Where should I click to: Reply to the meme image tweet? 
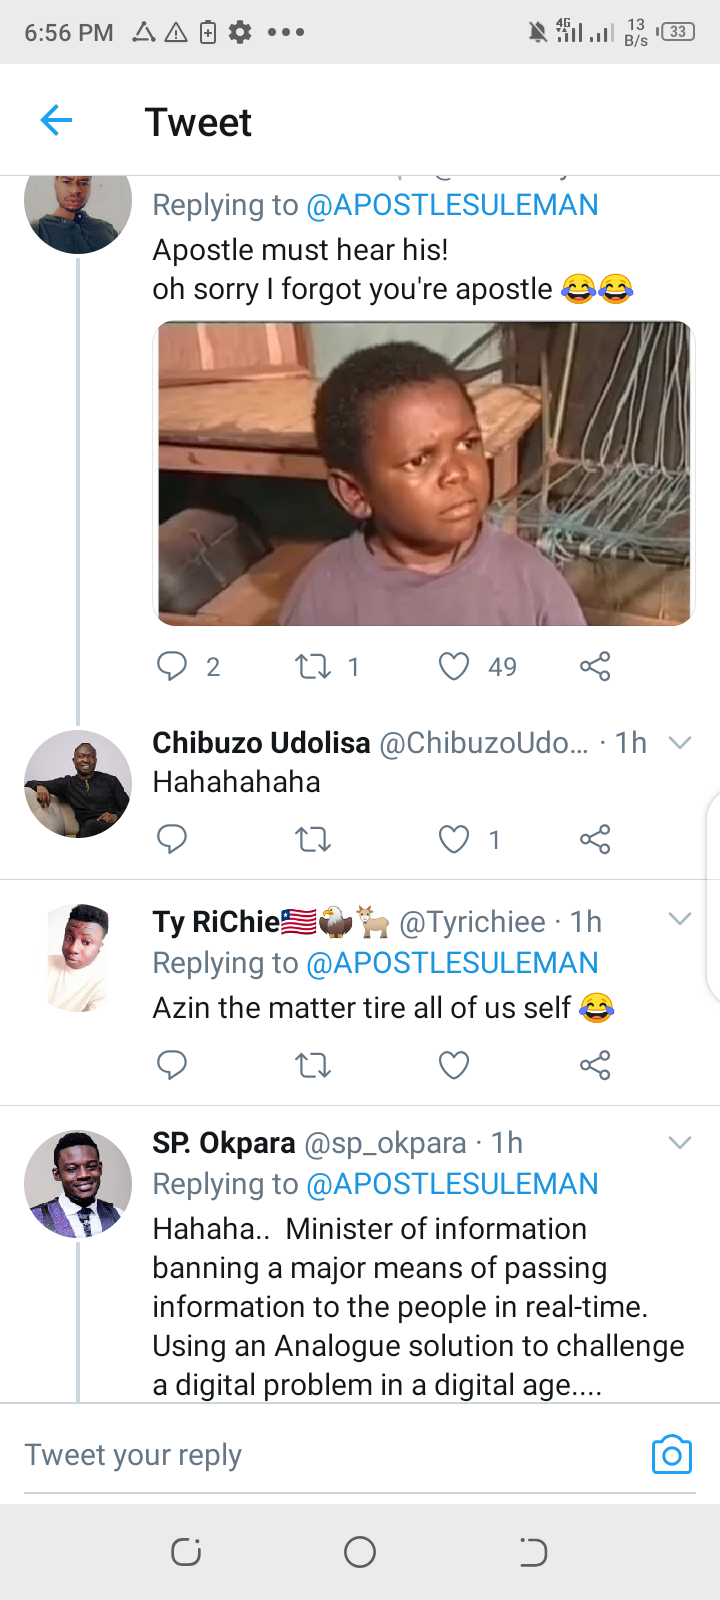coord(172,666)
